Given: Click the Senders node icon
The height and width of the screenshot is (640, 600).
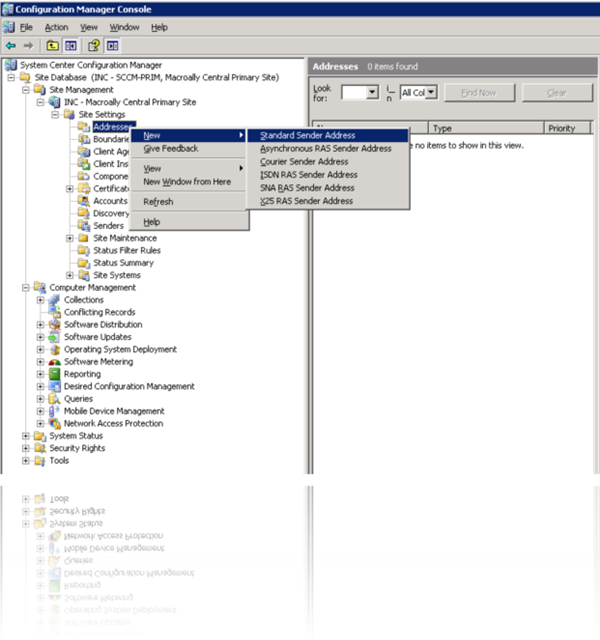Looking at the screenshot, I should click(x=84, y=225).
